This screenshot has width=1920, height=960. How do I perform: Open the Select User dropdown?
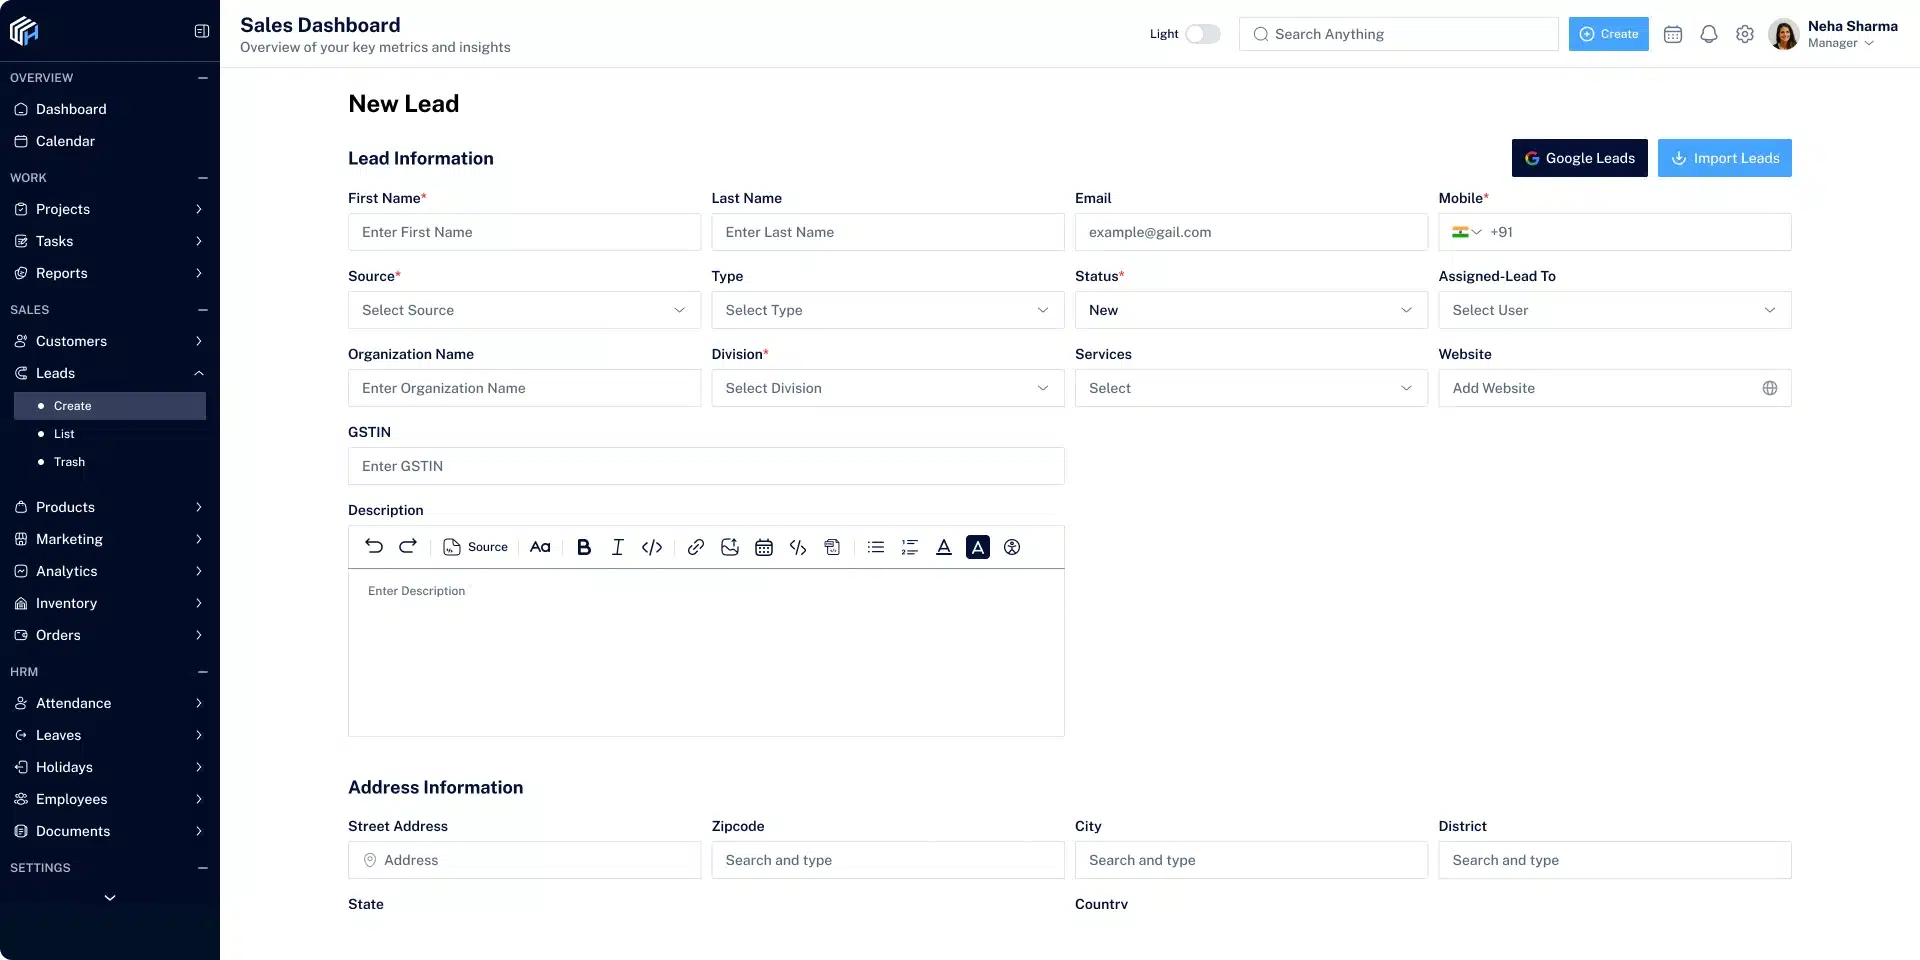(1615, 310)
